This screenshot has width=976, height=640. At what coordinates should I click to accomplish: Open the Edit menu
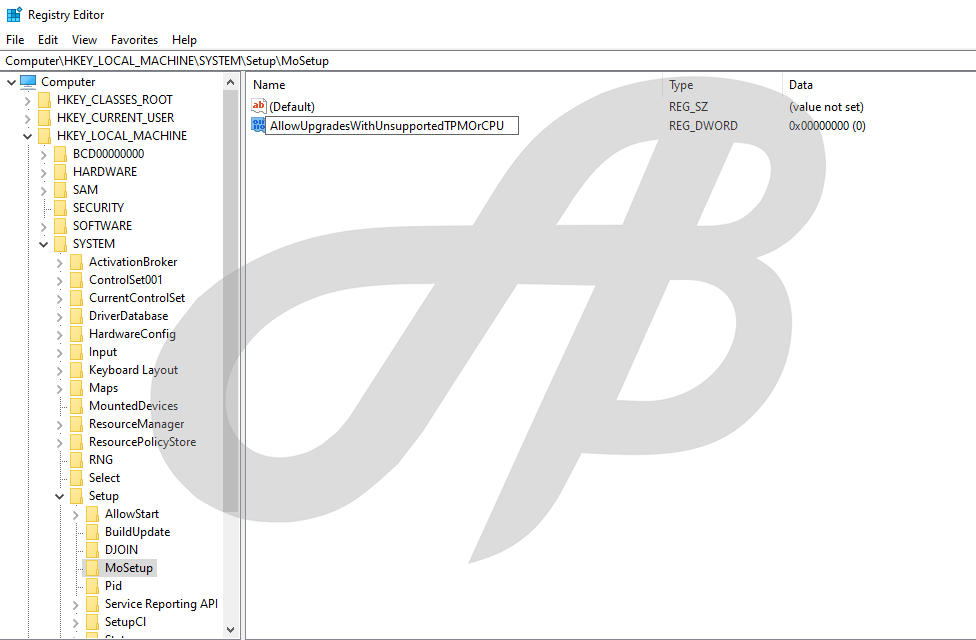tap(48, 40)
